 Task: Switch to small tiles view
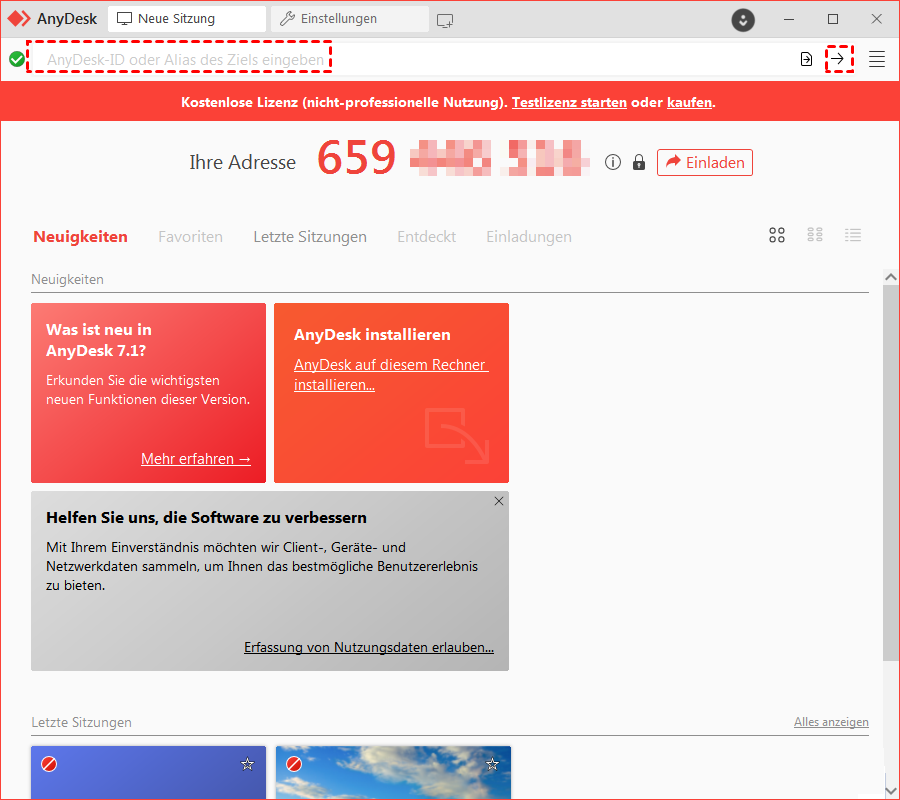pyautogui.click(x=815, y=235)
